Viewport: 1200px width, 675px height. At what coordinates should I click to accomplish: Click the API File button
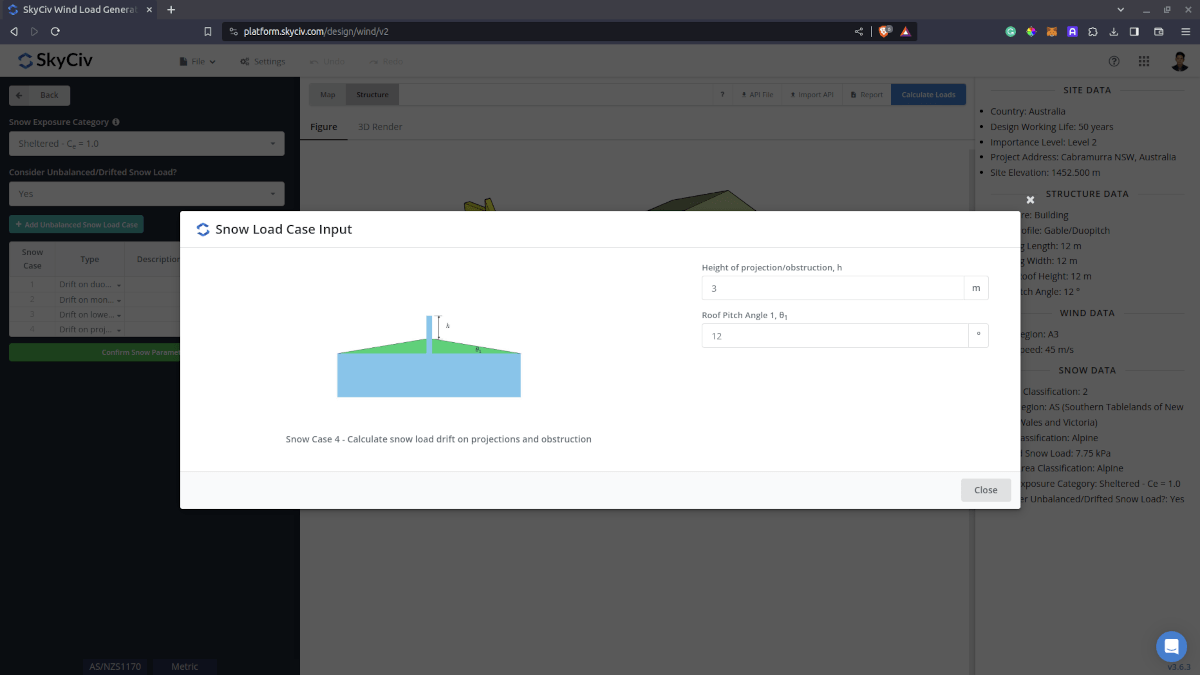pyautogui.click(x=756, y=95)
